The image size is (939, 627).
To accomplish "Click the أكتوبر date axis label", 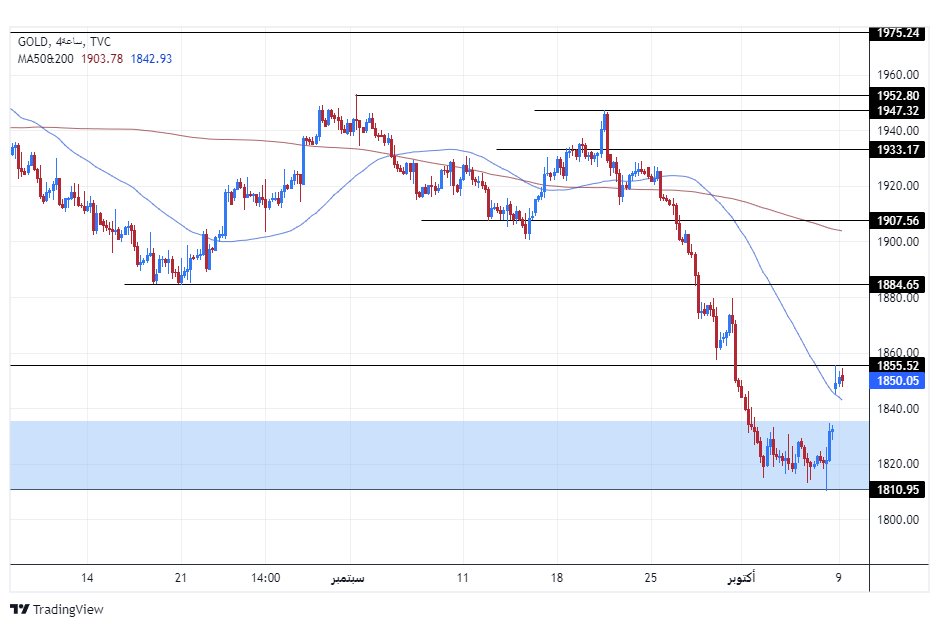I will pos(738,578).
